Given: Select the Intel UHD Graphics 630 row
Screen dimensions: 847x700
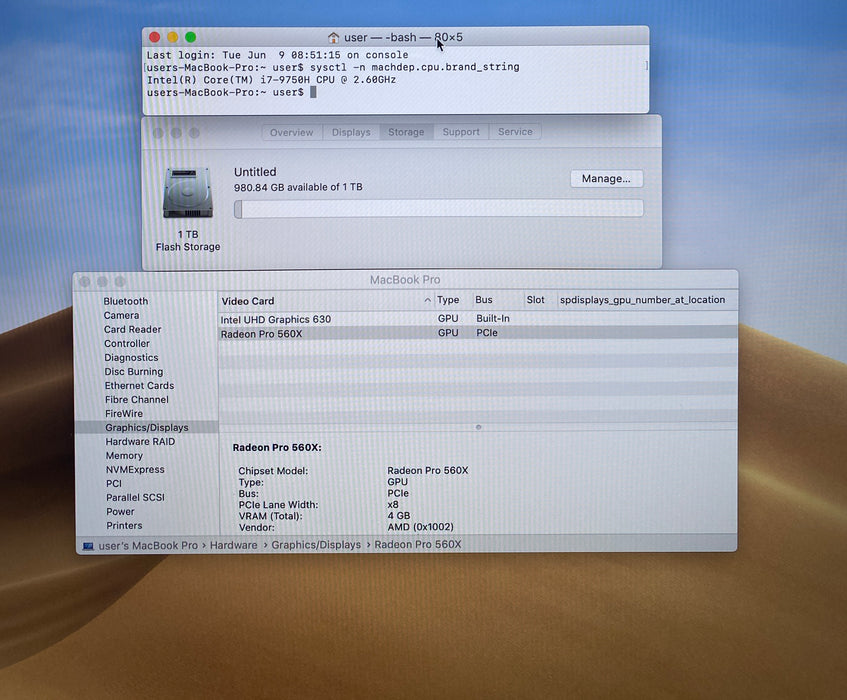Looking at the screenshot, I should tap(478, 319).
